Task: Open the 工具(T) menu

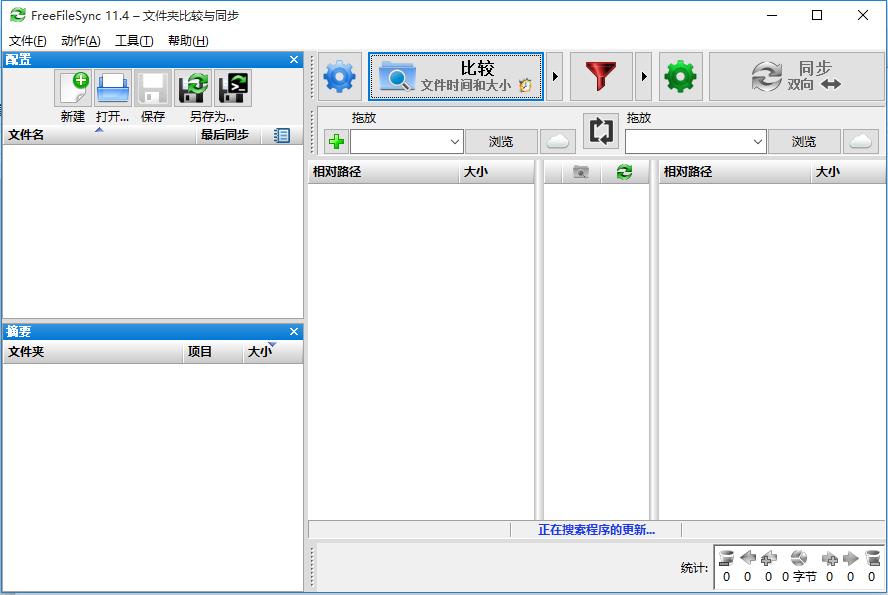Action: click(134, 41)
